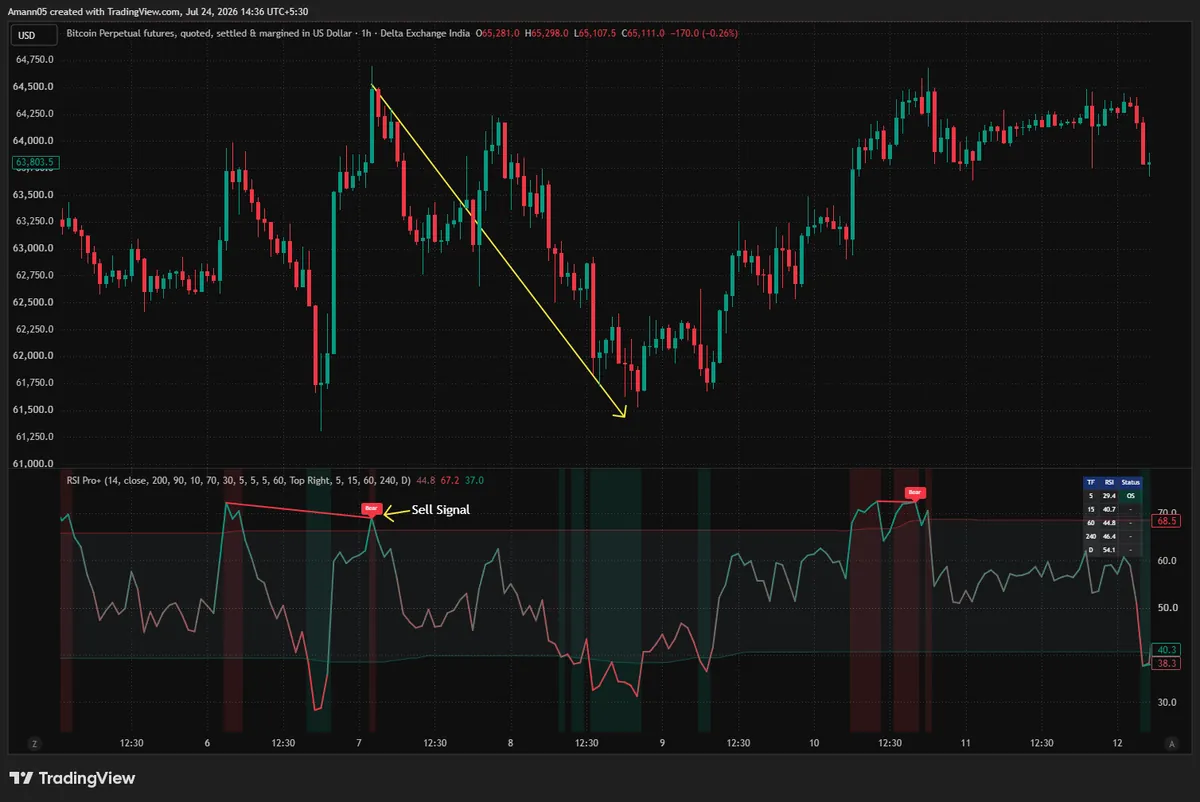This screenshot has height=802, width=1200.
Task: Click the 63,803.5 current price label
Action: [35, 162]
